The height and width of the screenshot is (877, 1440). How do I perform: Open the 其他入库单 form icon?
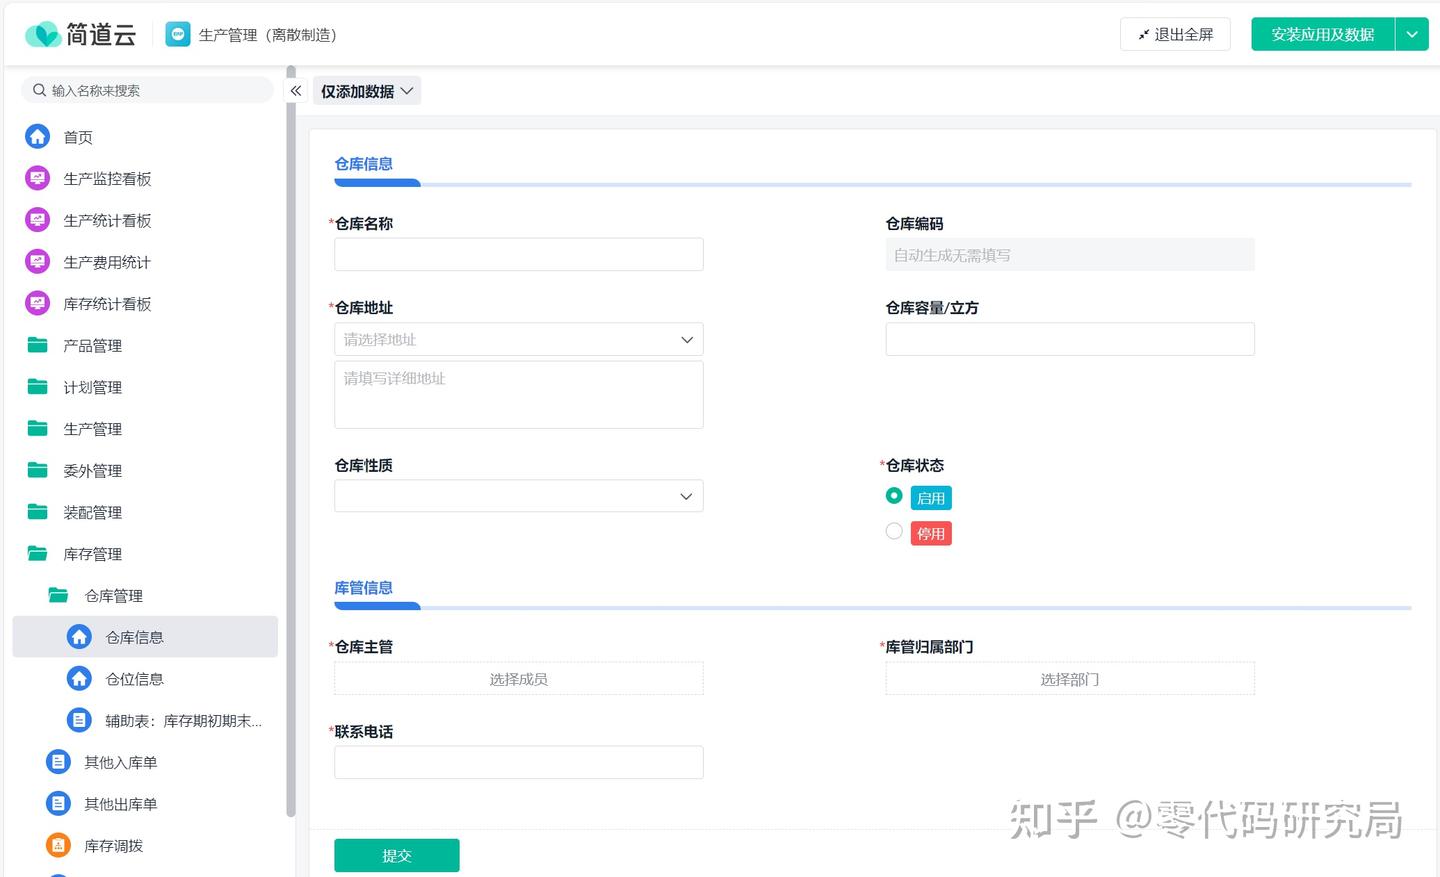click(59, 763)
